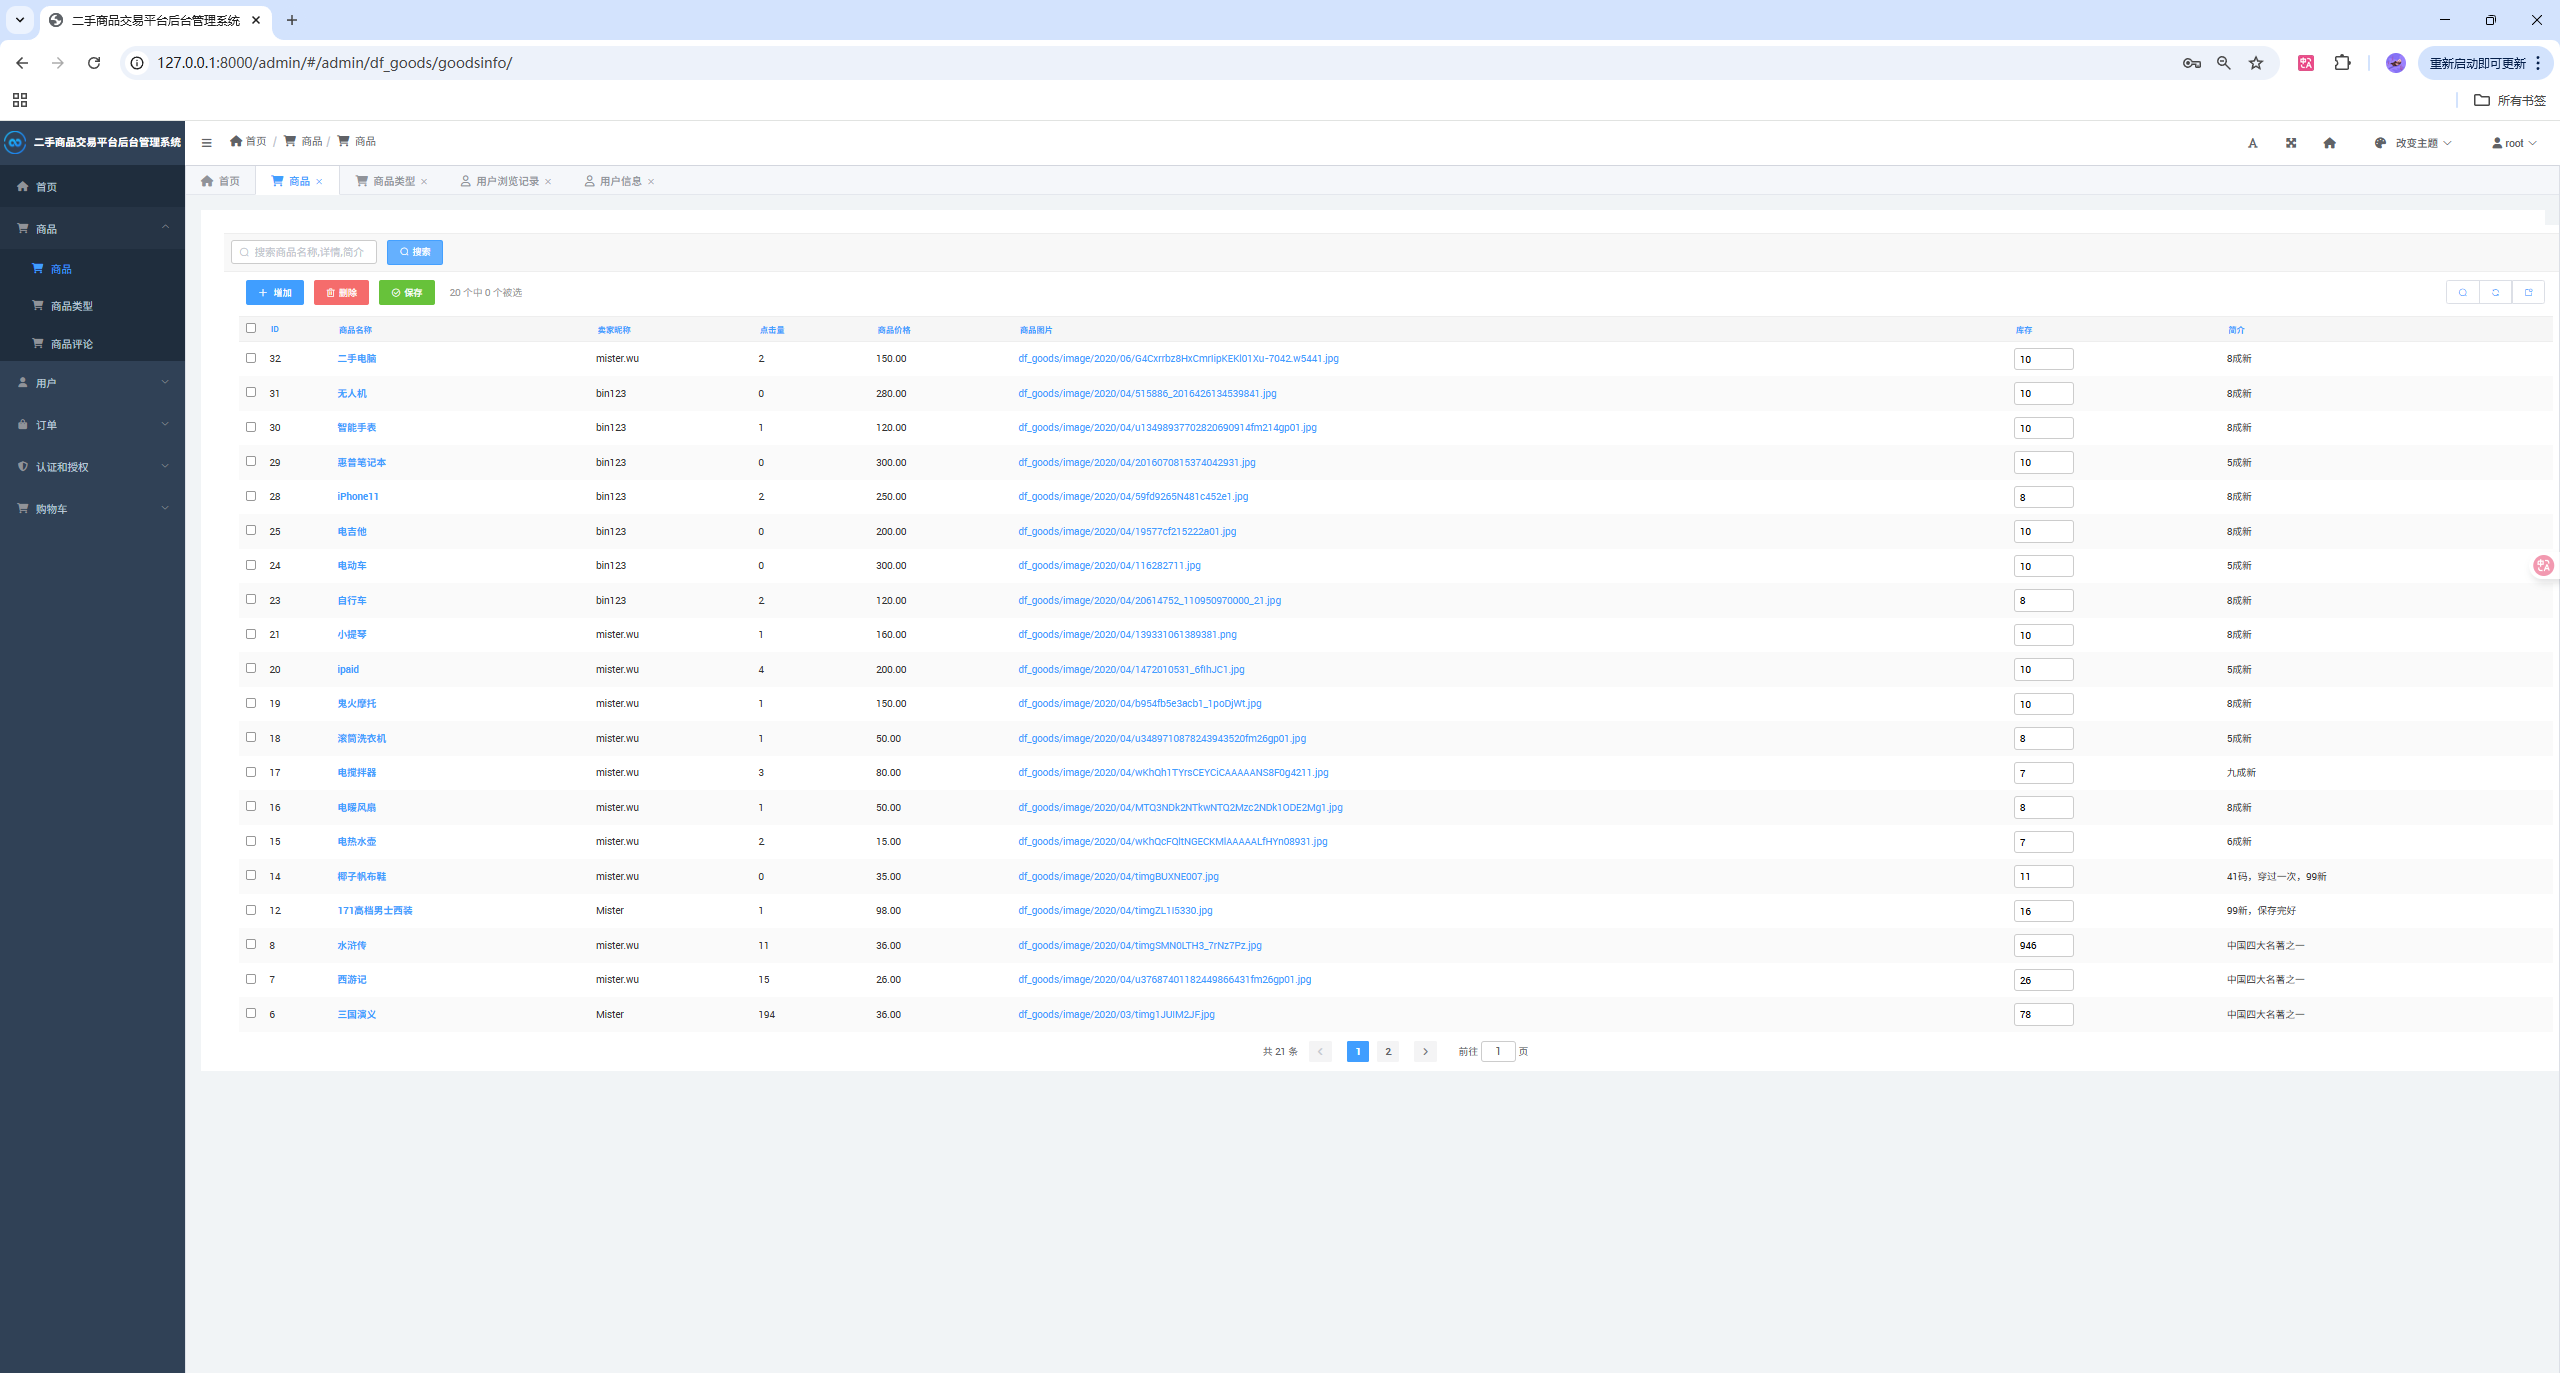Toggle fullscreen with the expand icon
The height and width of the screenshot is (1373, 2560).
2291,143
